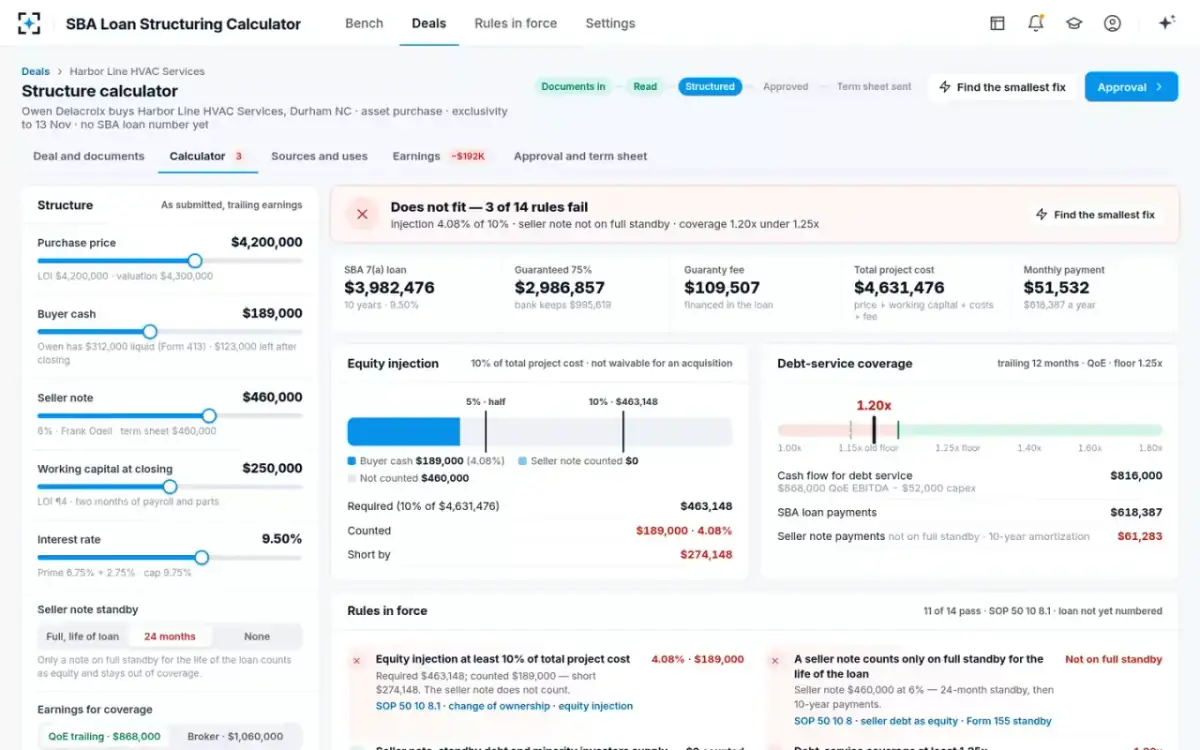Viewport: 1200px width, 750px height.
Task: Open notifications bell
Action: tap(1036, 23)
